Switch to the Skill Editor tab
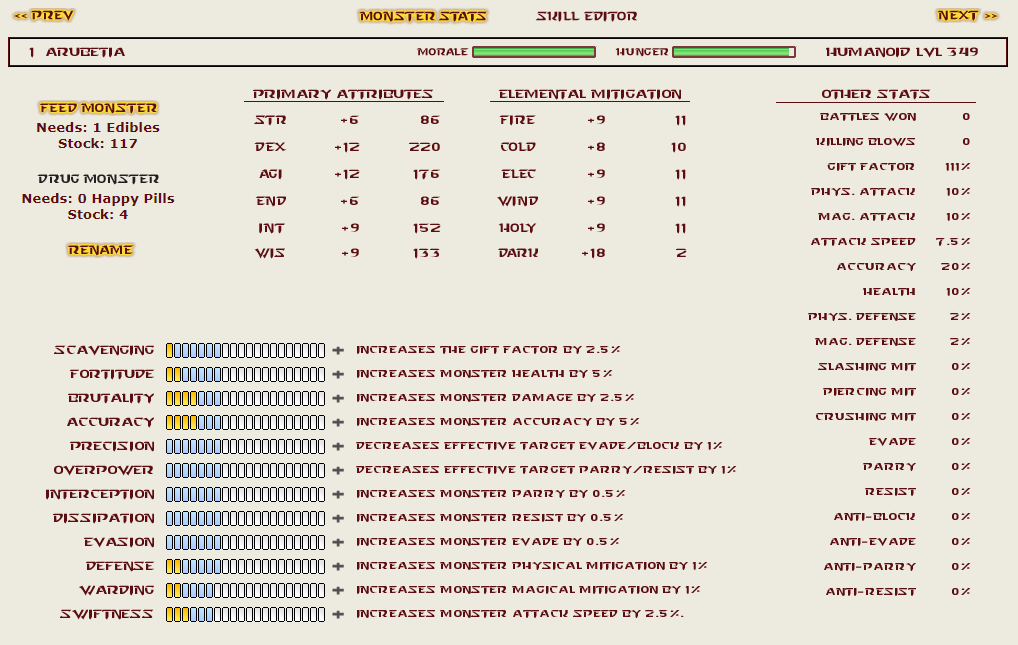 pos(586,16)
